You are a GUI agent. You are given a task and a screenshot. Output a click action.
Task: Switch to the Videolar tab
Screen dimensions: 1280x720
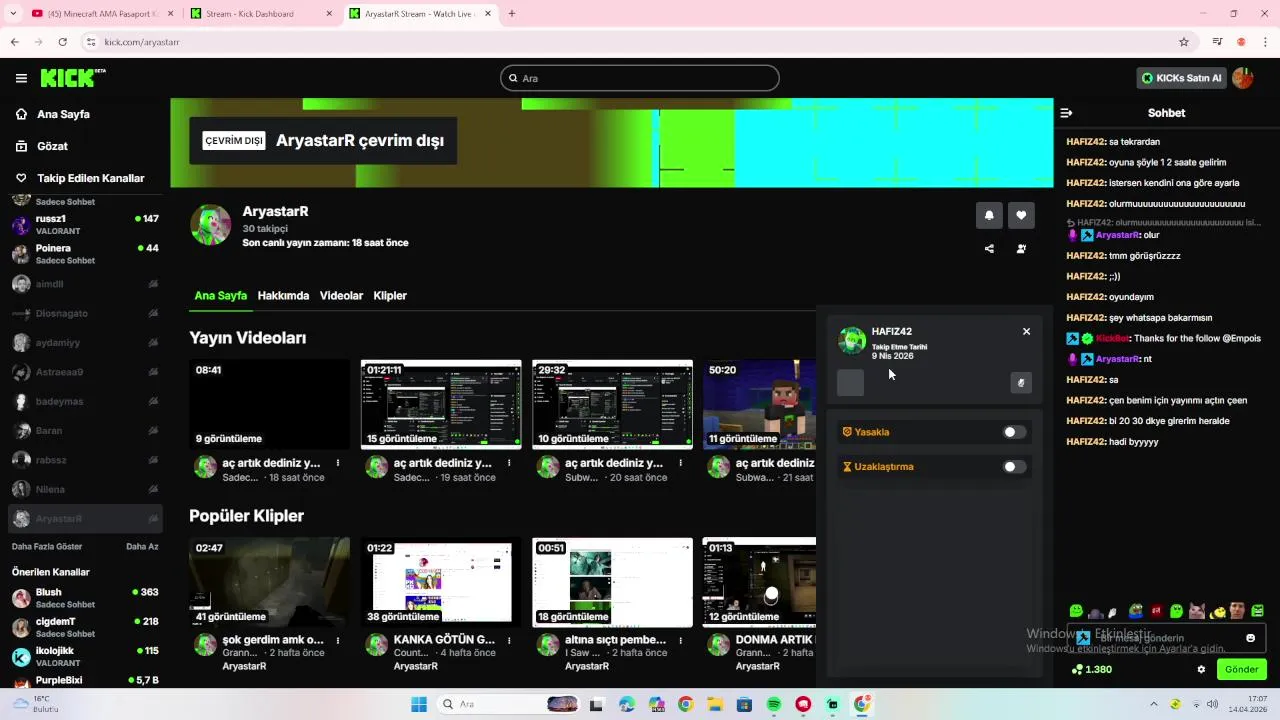341,296
